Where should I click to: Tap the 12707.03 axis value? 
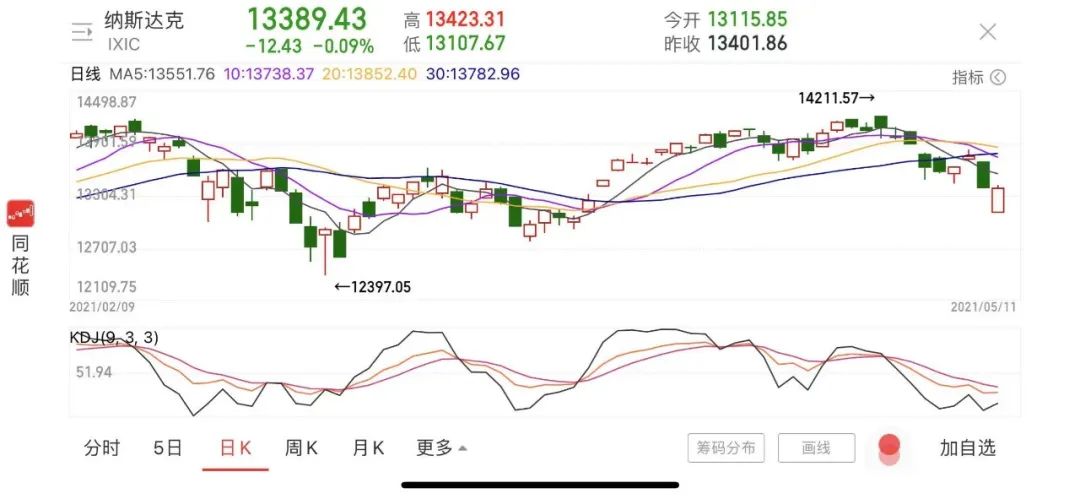click(107, 247)
